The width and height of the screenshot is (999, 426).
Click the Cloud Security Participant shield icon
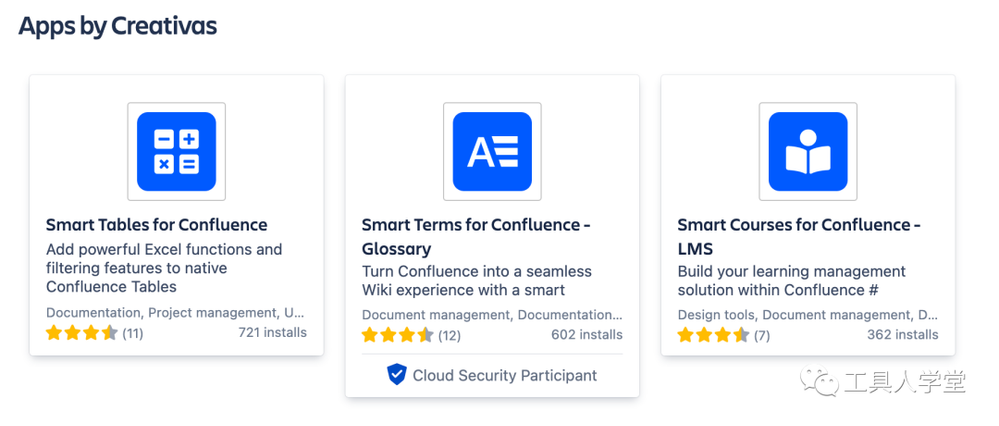click(x=396, y=375)
